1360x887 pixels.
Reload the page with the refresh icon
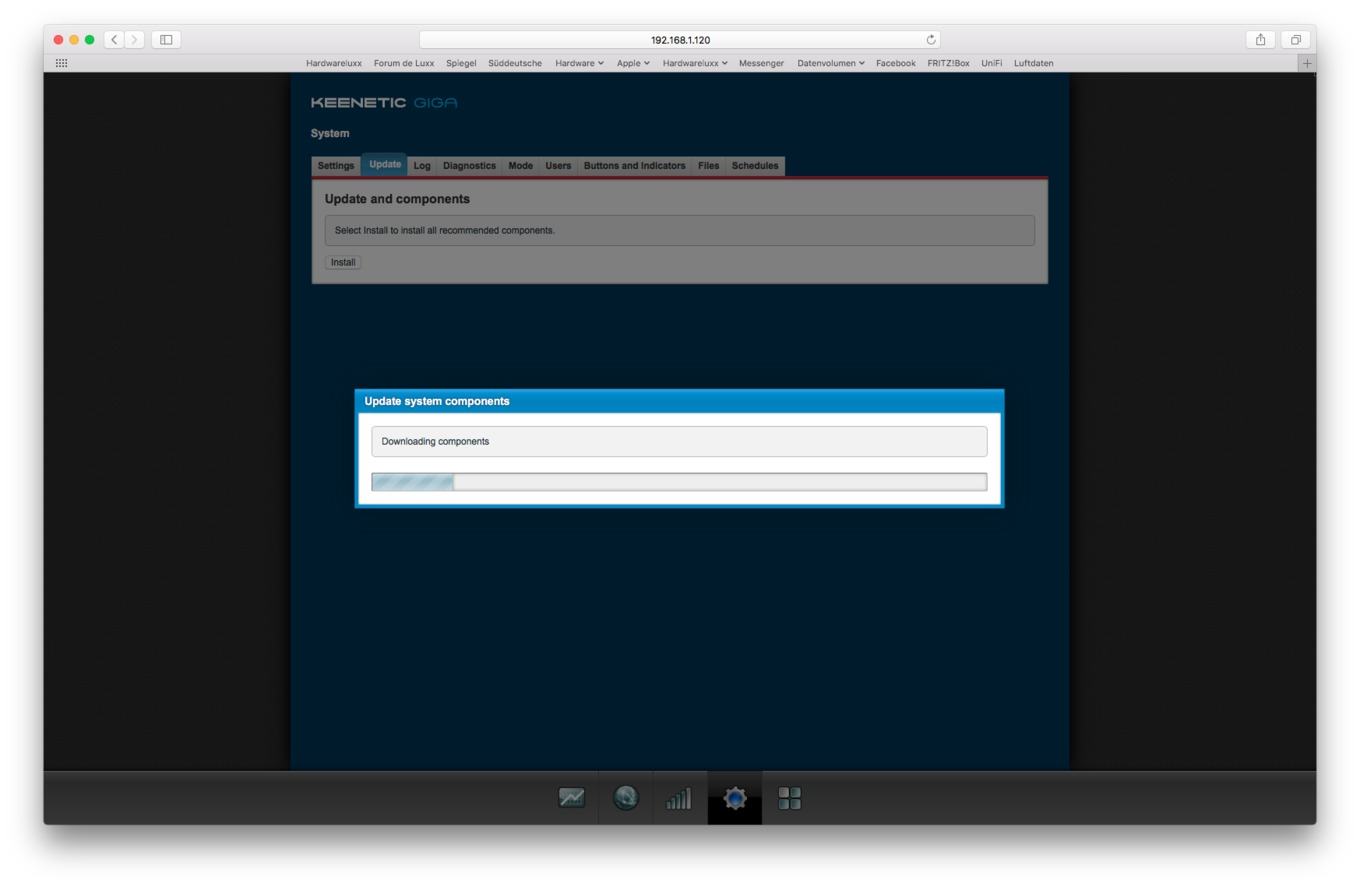pyautogui.click(x=931, y=40)
